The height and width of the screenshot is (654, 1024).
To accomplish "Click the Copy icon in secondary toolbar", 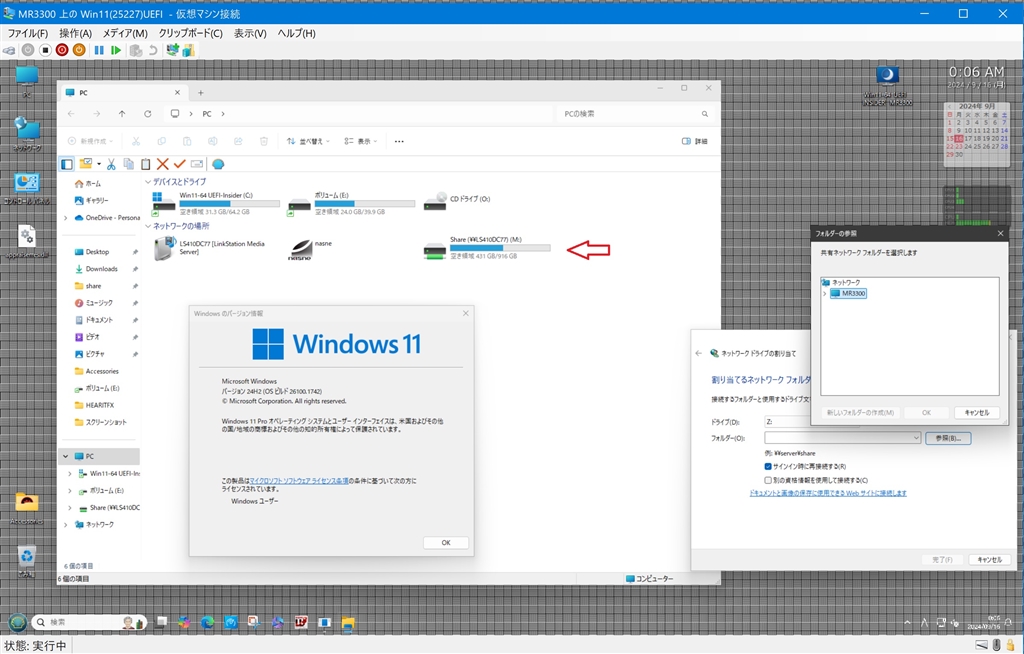I will 129,164.
